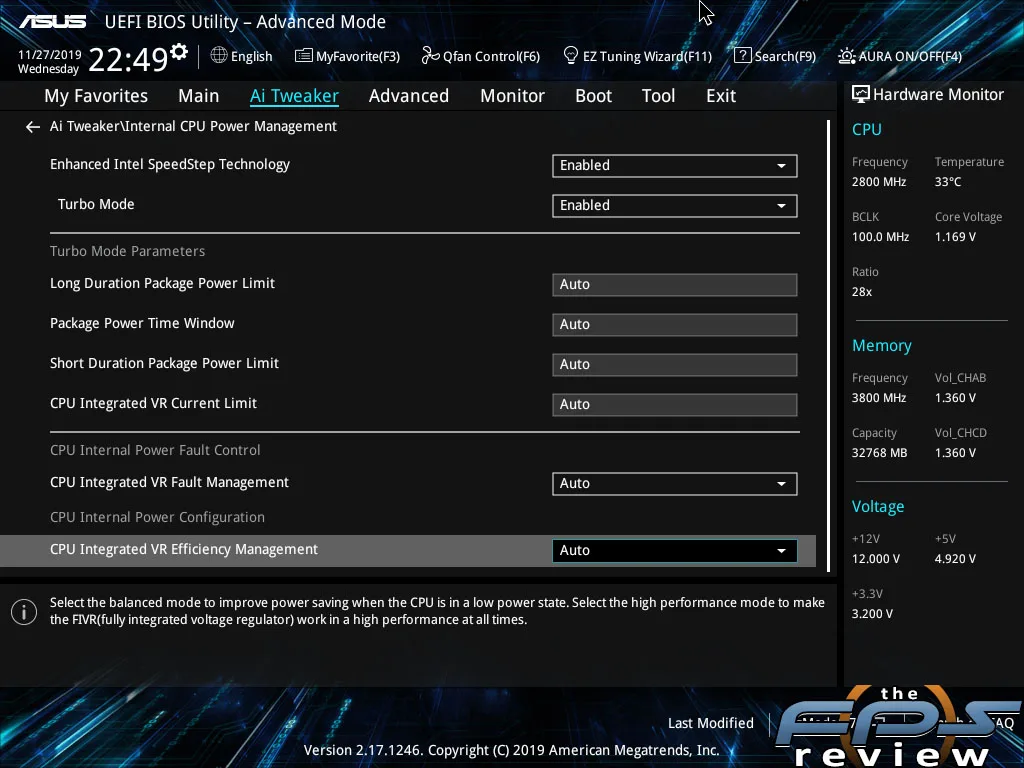
Task: Click BCLK value 100.0 MHz
Action: (880, 237)
